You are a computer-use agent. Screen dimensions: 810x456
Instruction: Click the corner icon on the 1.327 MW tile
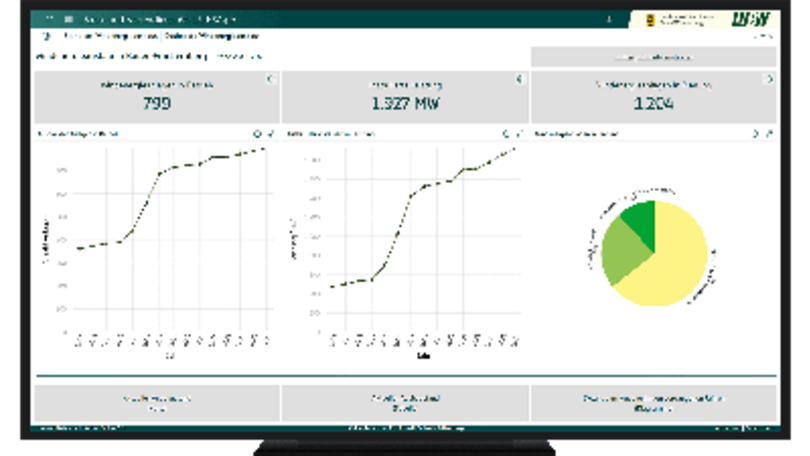(x=518, y=79)
